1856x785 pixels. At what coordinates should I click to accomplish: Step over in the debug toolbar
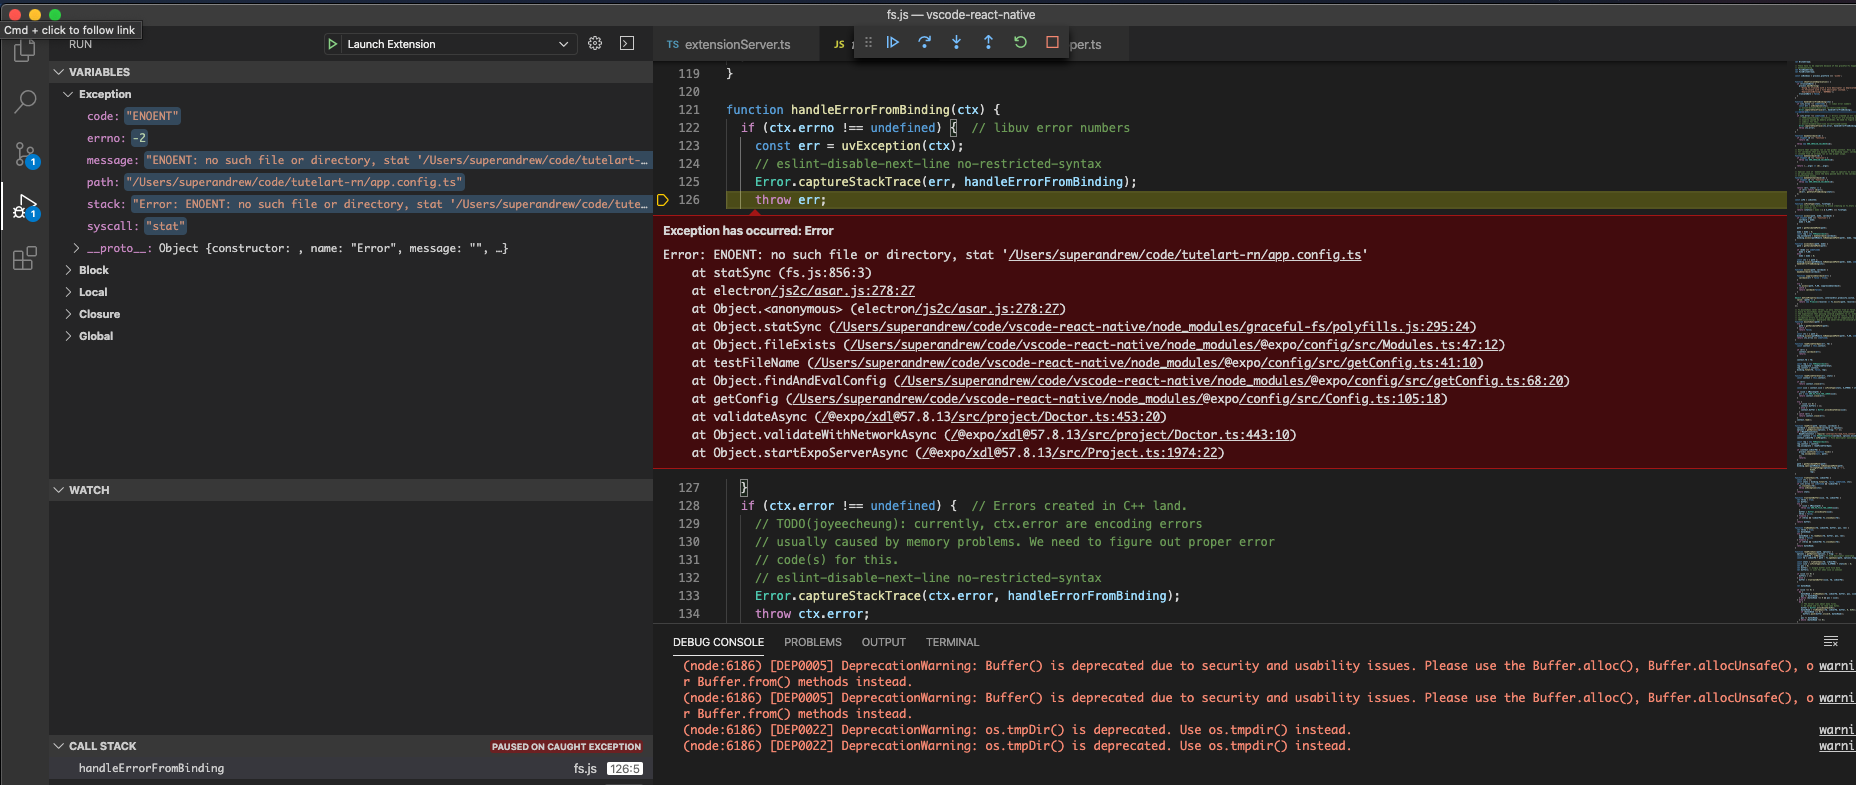tap(925, 42)
